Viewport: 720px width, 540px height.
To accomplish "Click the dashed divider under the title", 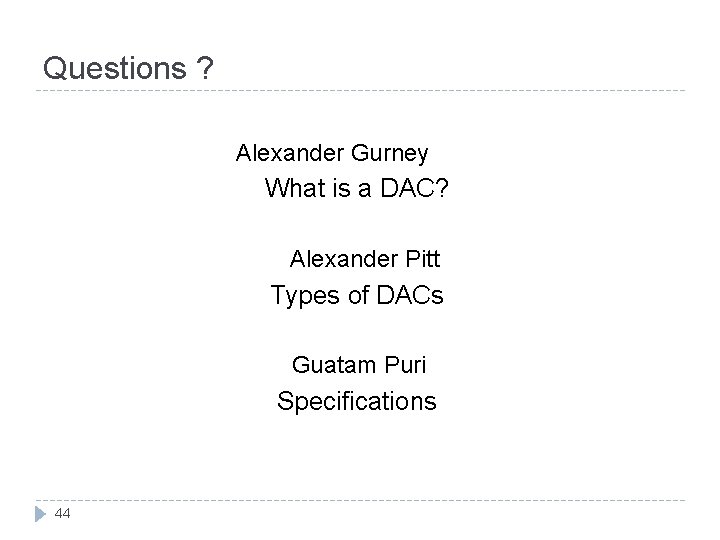I will 360,92.
